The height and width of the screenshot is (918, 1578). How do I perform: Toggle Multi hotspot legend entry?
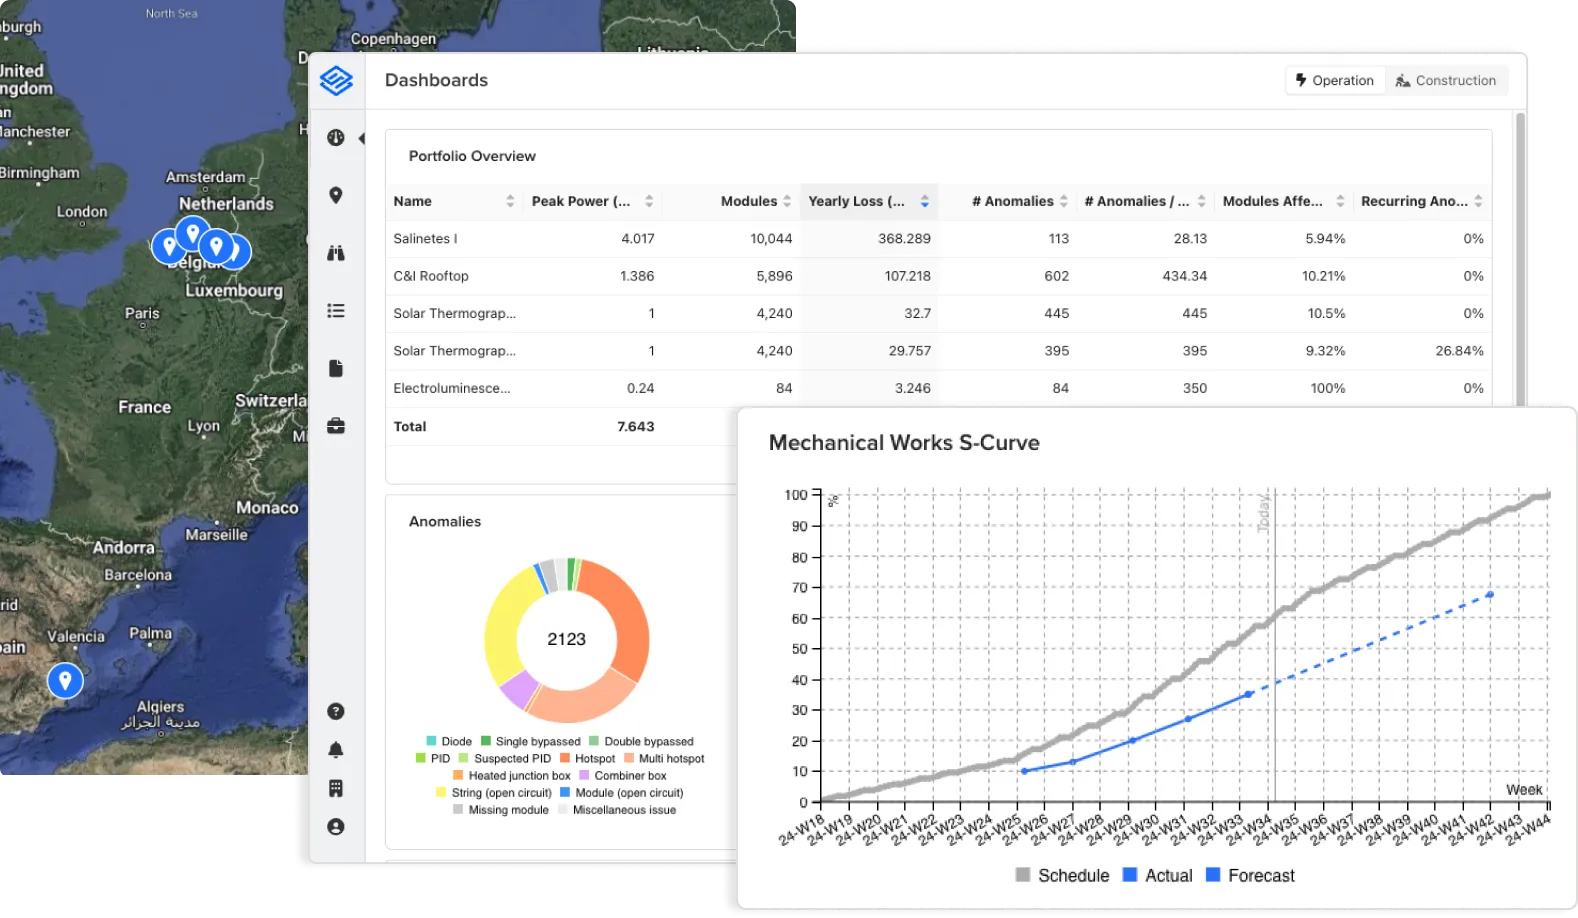pos(664,759)
